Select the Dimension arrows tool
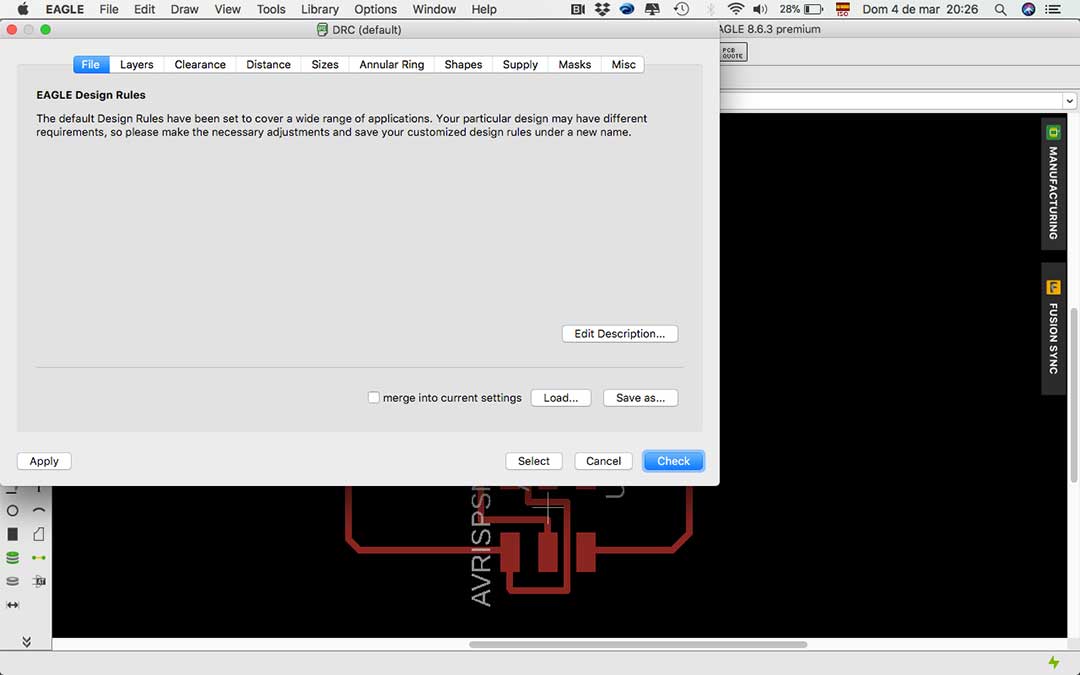 tap(12, 605)
